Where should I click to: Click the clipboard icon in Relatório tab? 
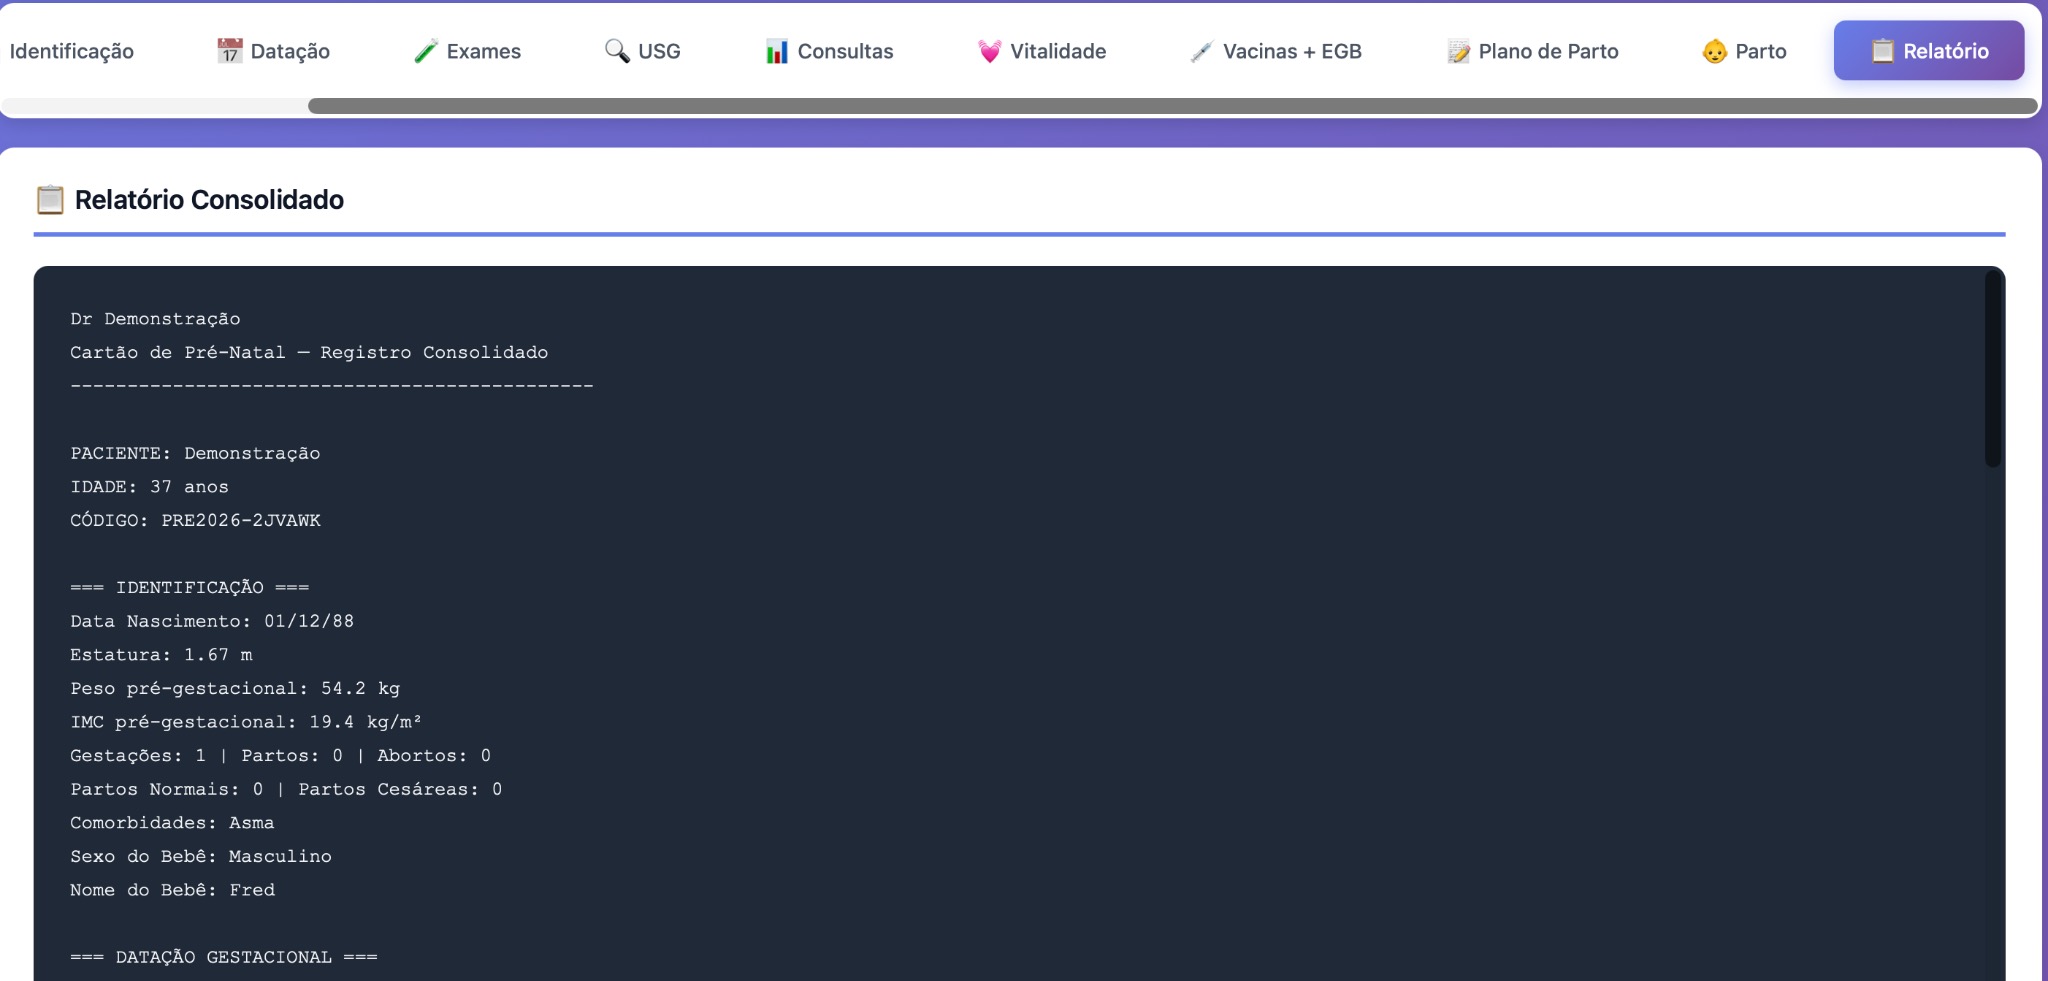pos(1883,51)
